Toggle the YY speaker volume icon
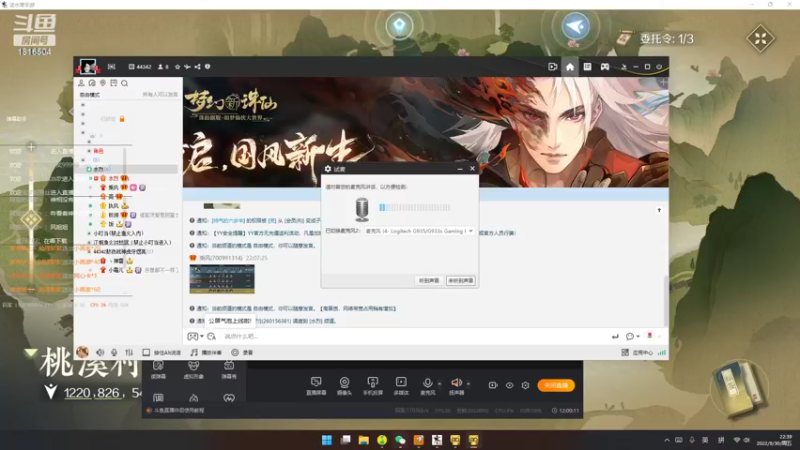The height and width of the screenshot is (450, 800). [x=100, y=353]
